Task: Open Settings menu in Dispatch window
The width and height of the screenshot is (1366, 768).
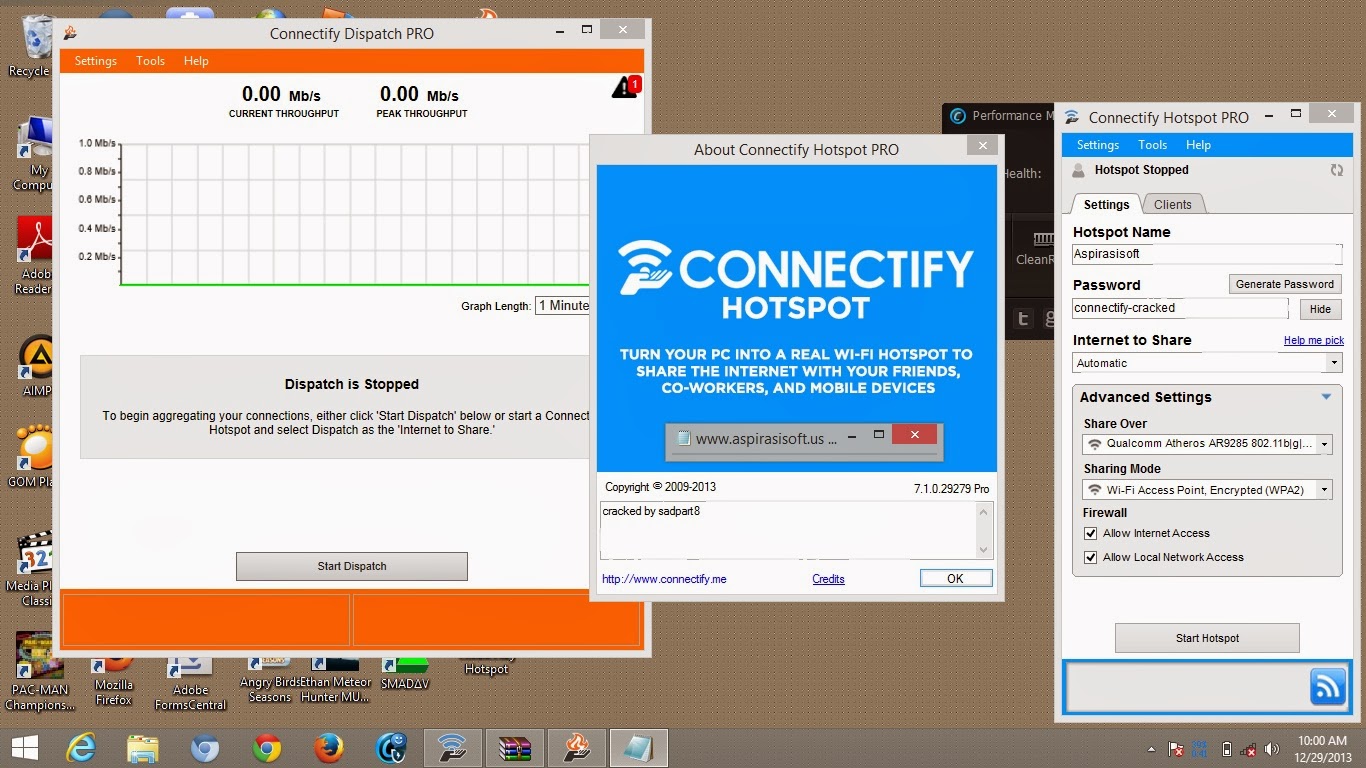Action: point(96,61)
